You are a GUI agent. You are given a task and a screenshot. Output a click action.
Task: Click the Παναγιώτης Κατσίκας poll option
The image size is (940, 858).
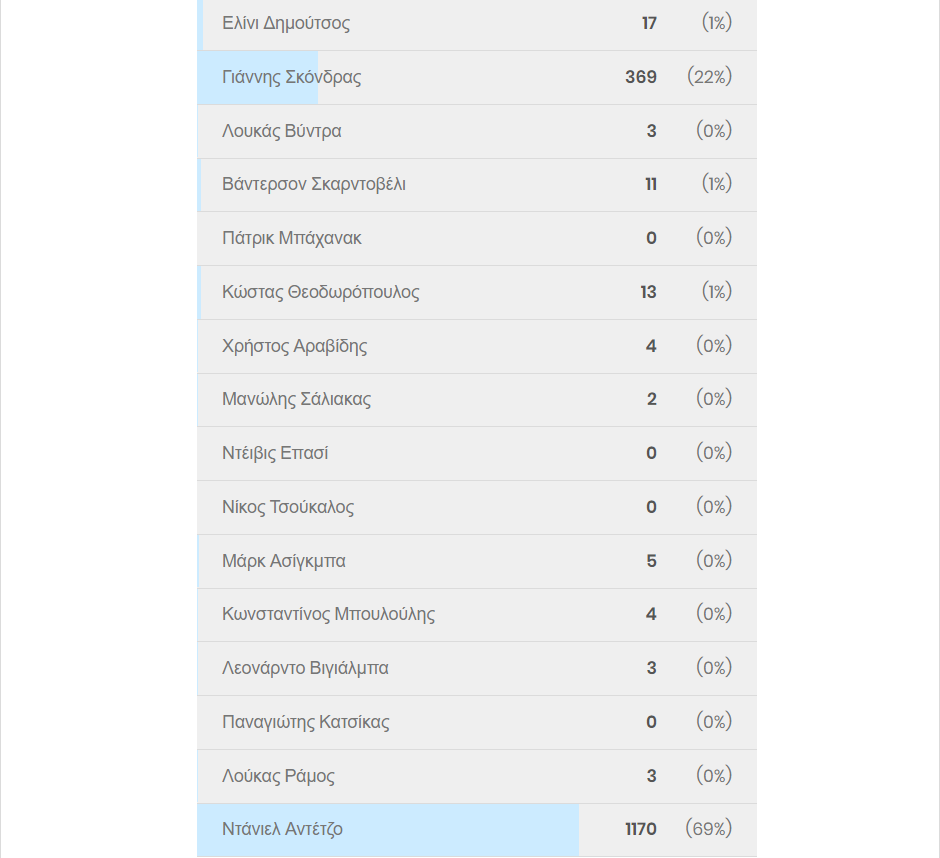tap(477, 722)
